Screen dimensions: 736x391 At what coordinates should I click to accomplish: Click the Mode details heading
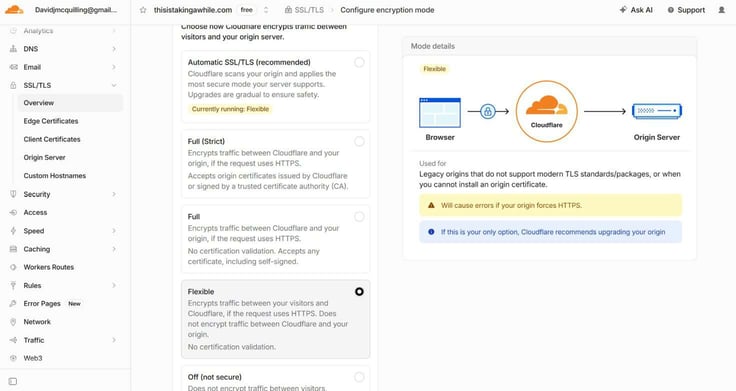432,46
